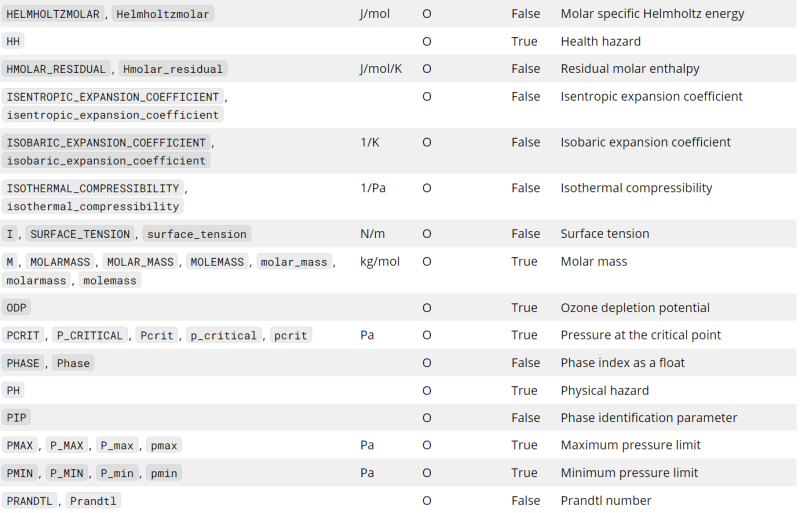Click the ISENTROPIC_EXPANSION_COEFFICIENT uppercase code tag
This screenshot has width=800, height=513.
(112, 97)
